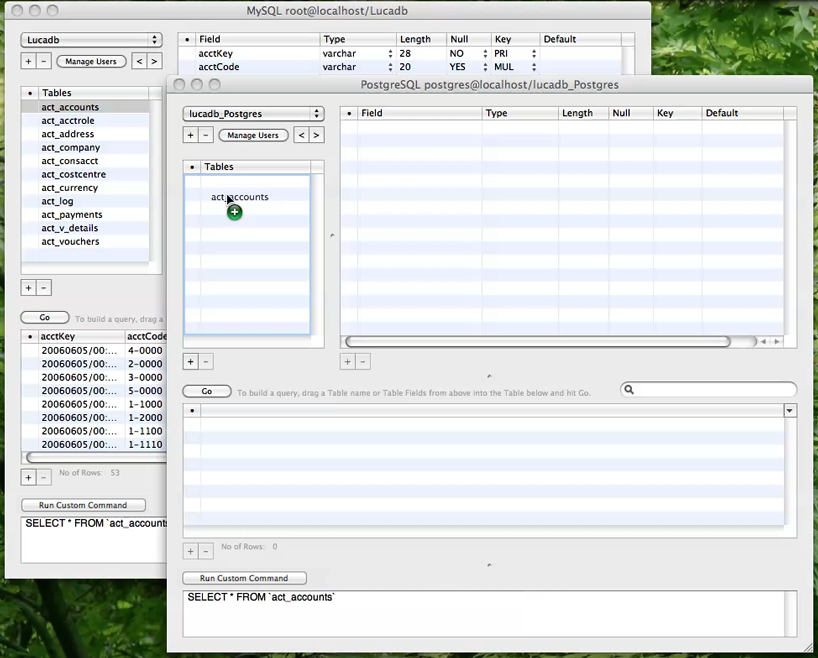Click the remove database minus button in PostgreSQL window
The width and height of the screenshot is (818, 658).
click(205, 135)
